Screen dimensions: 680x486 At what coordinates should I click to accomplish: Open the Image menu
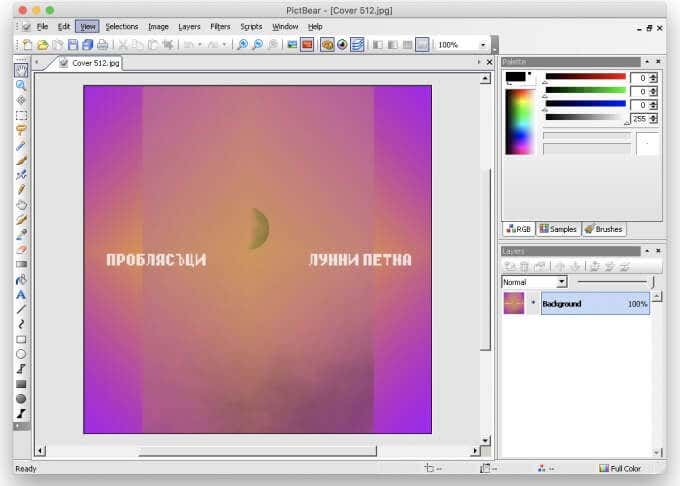[158, 27]
